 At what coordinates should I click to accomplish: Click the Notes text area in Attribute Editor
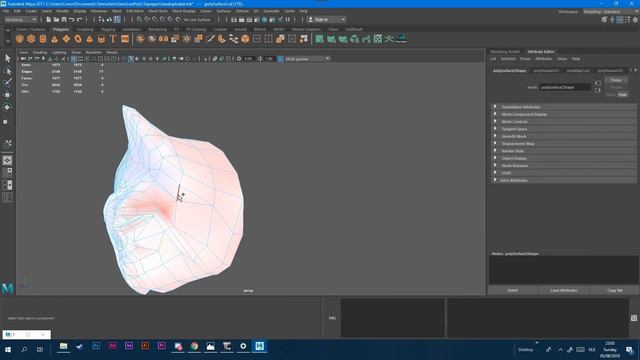click(x=563, y=270)
